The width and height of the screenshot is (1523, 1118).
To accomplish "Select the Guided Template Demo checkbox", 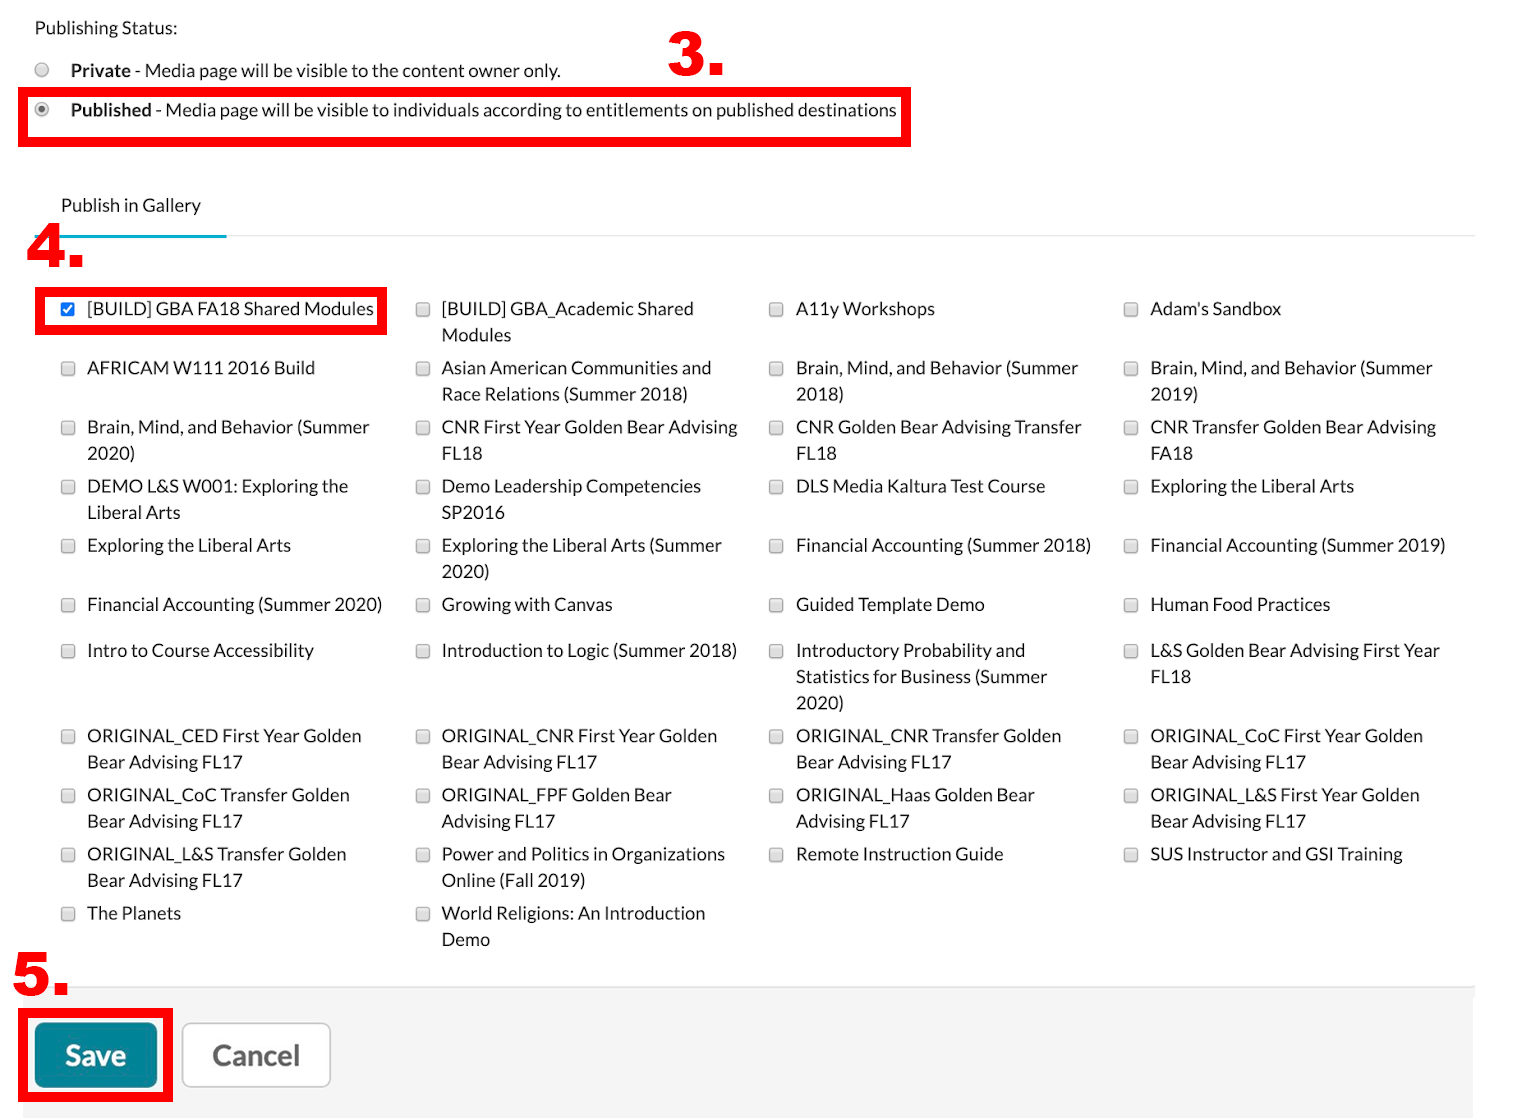I will [x=776, y=604].
